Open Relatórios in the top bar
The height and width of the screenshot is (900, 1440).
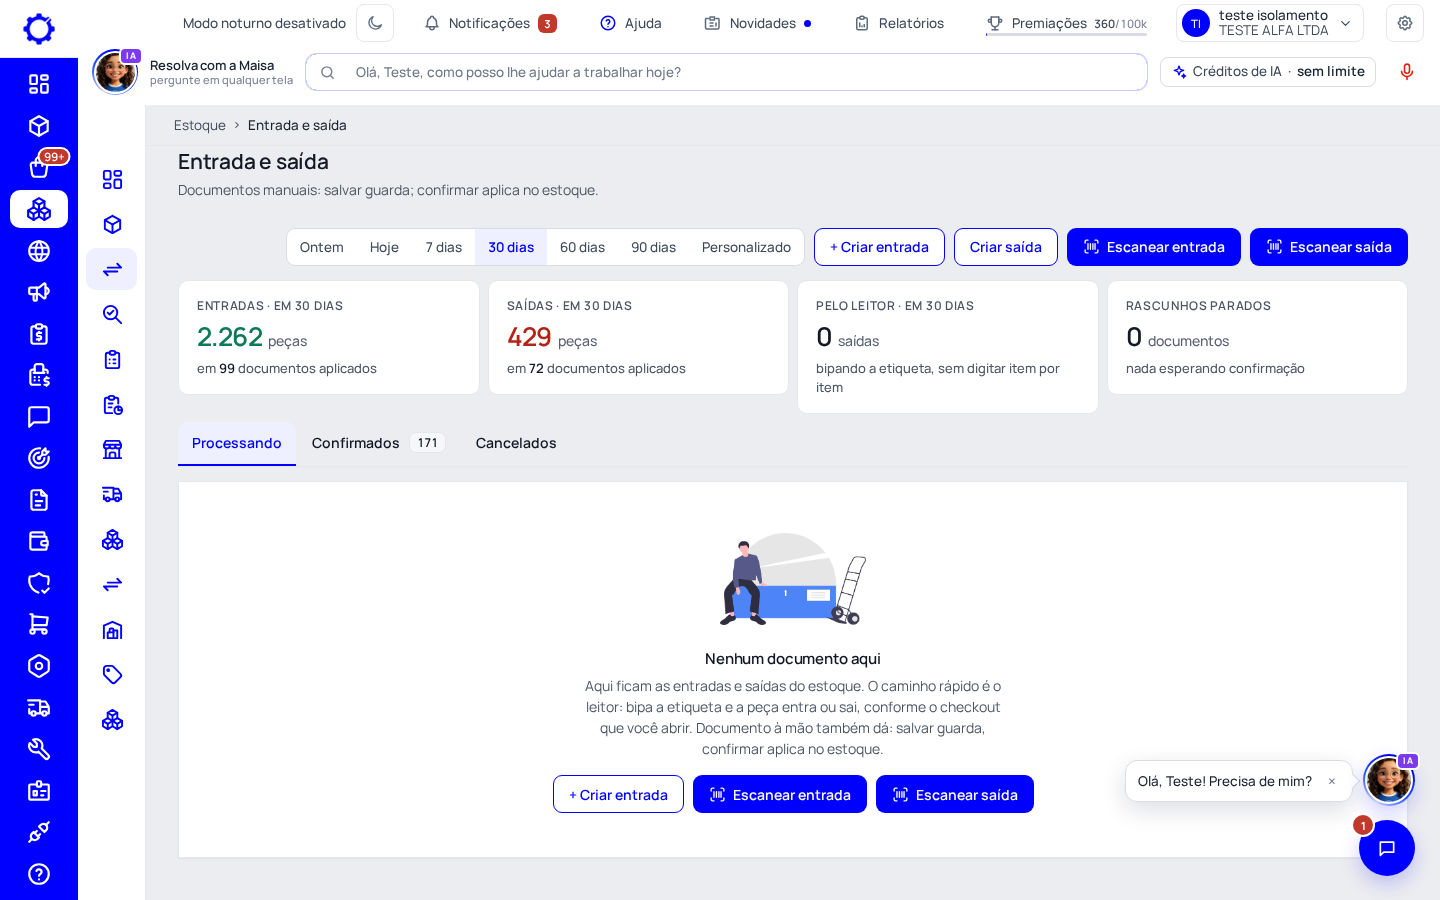pos(899,23)
